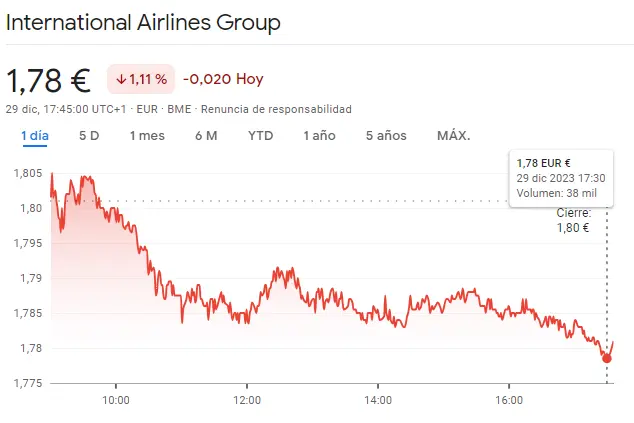Image resolution: width=634 pixels, height=423 pixels.
Task: Click the "Cierre: 1,80 €" label
Action: point(573,220)
